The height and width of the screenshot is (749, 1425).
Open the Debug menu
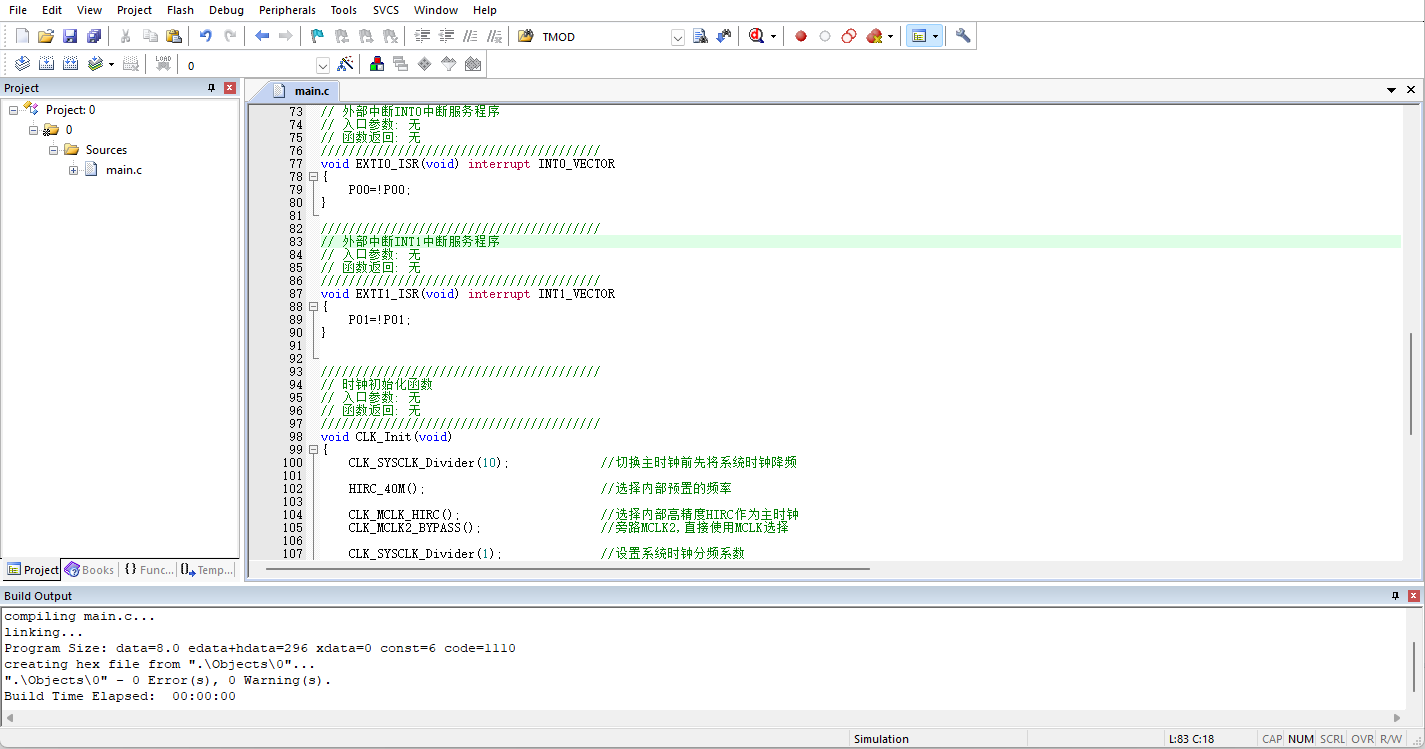click(x=226, y=10)
